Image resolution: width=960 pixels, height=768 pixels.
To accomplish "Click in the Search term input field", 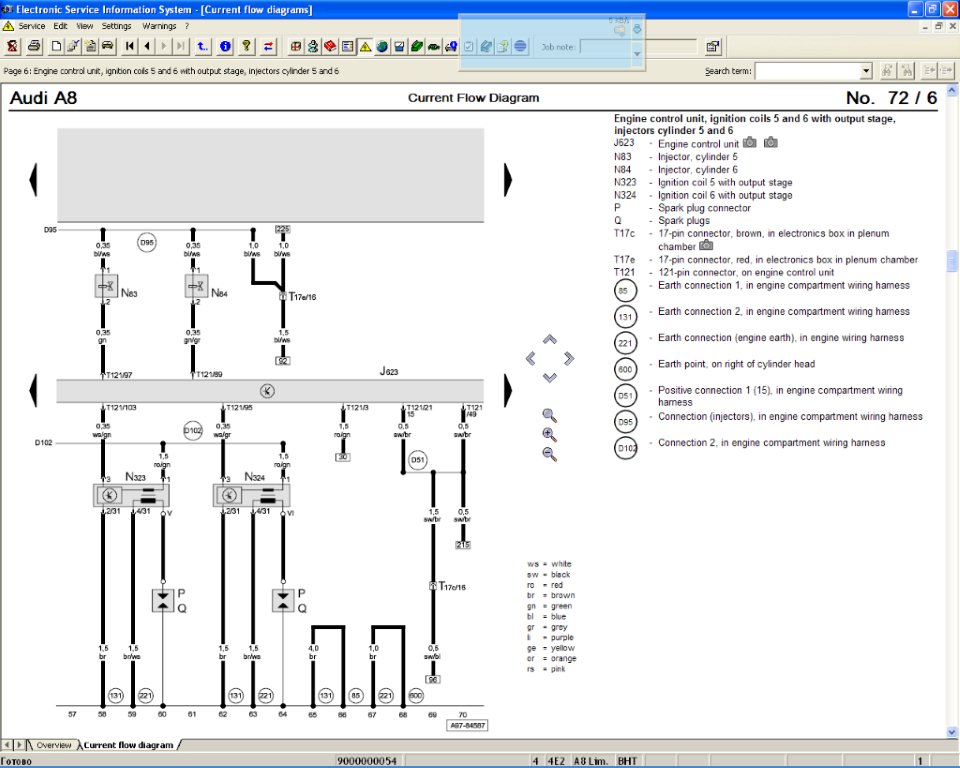I will pyautogui.click(x=806, y=71).
